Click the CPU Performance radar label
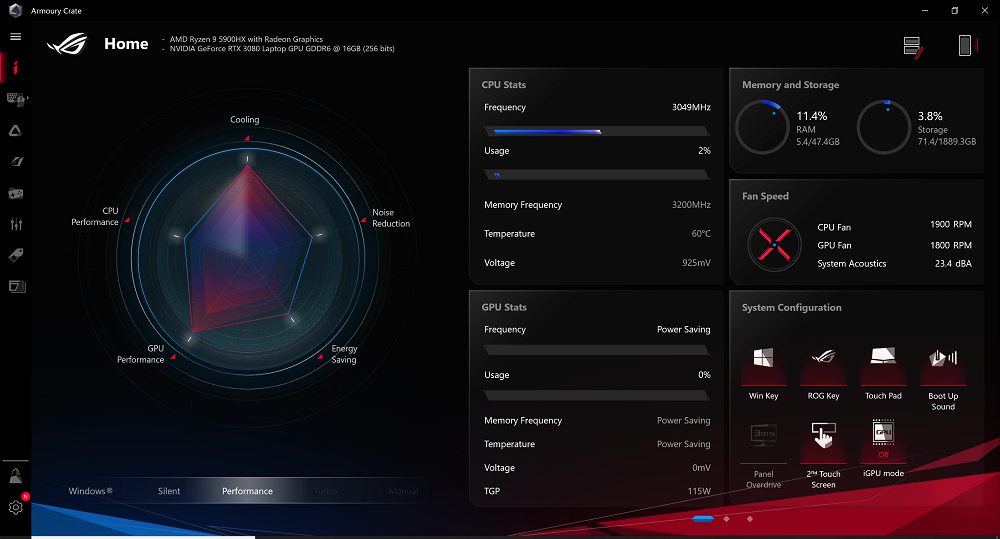Screen dimensions: 1000x539 pyautogui.click(x=95, y=216)
